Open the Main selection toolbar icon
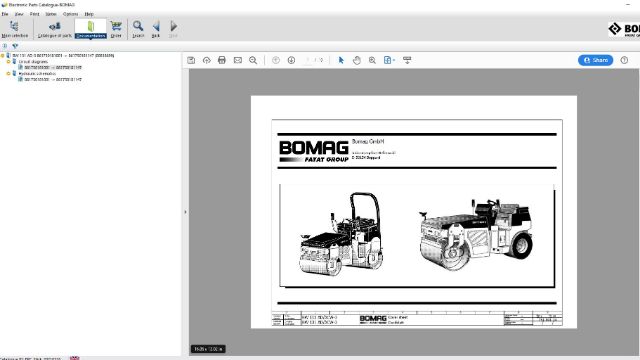The image size is (640, 360). pos(15,29)
